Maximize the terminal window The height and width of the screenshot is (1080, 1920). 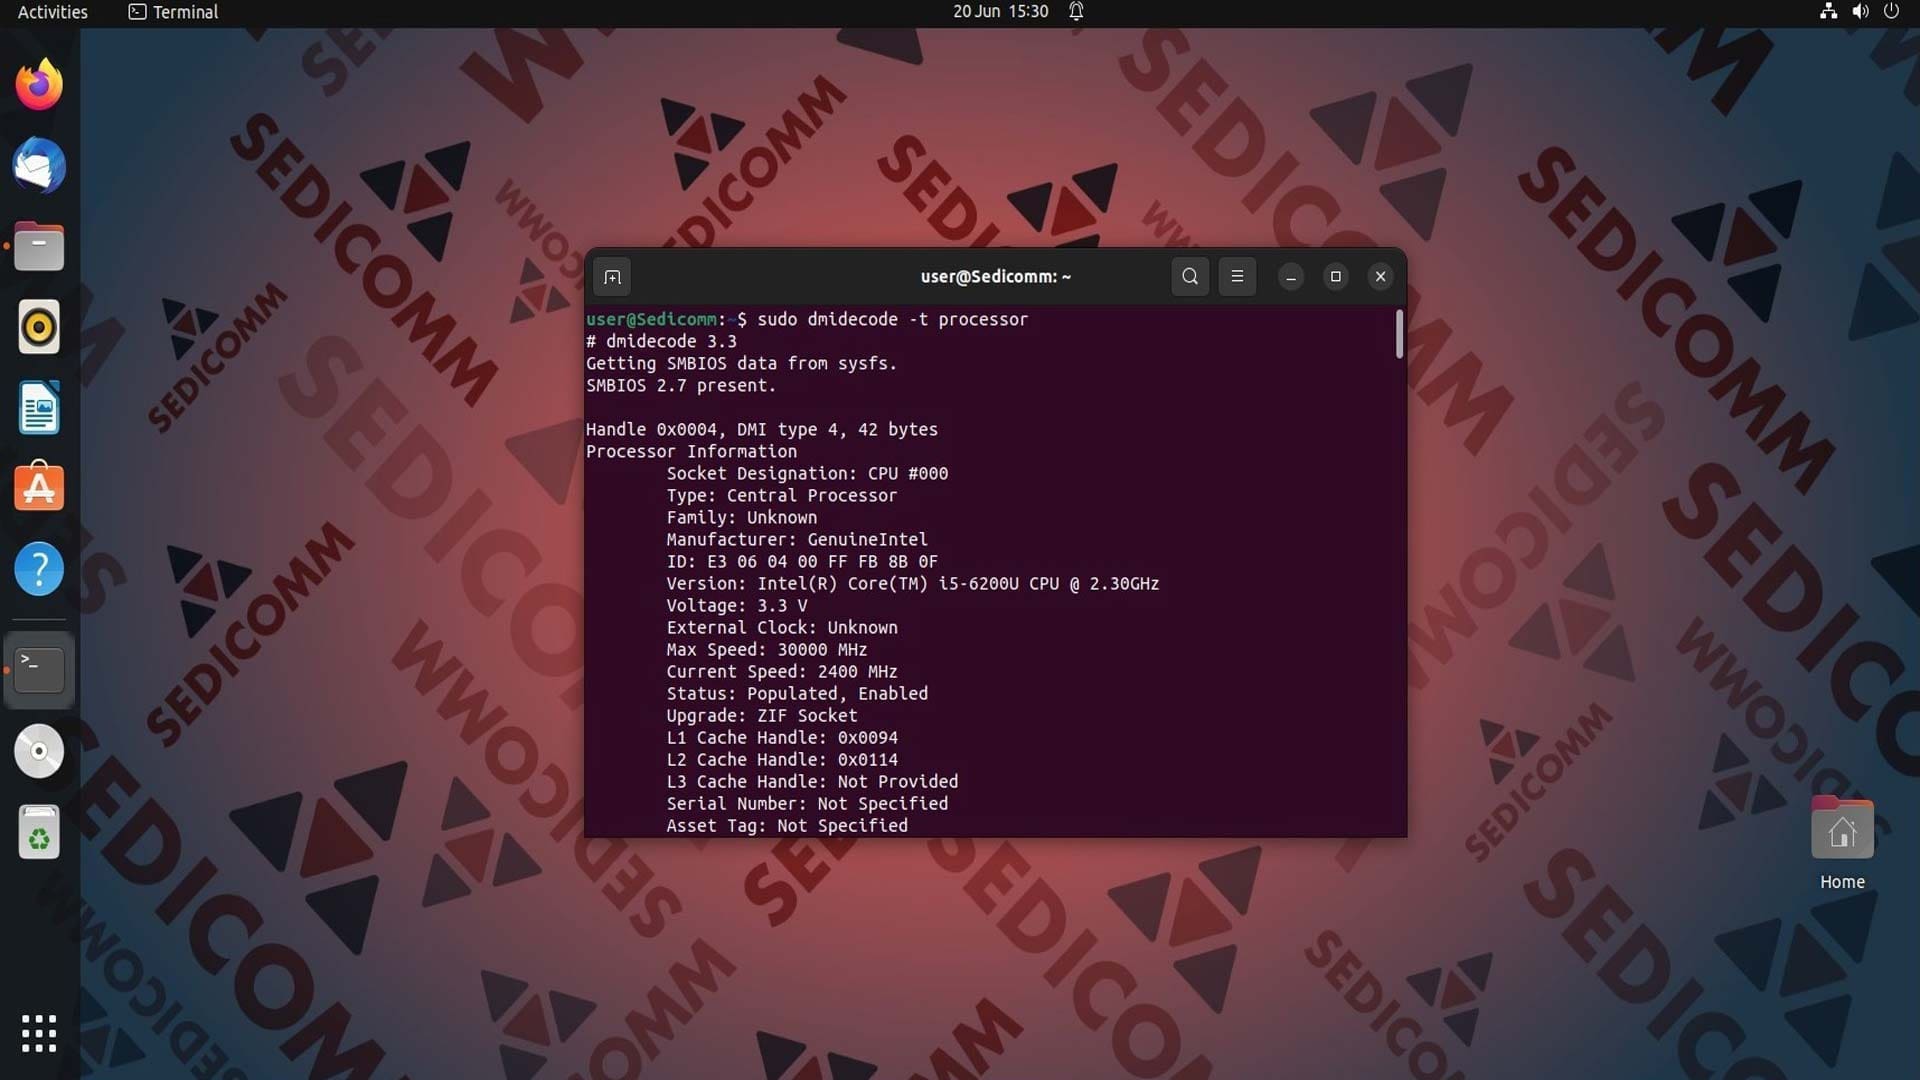[1336, 277]
